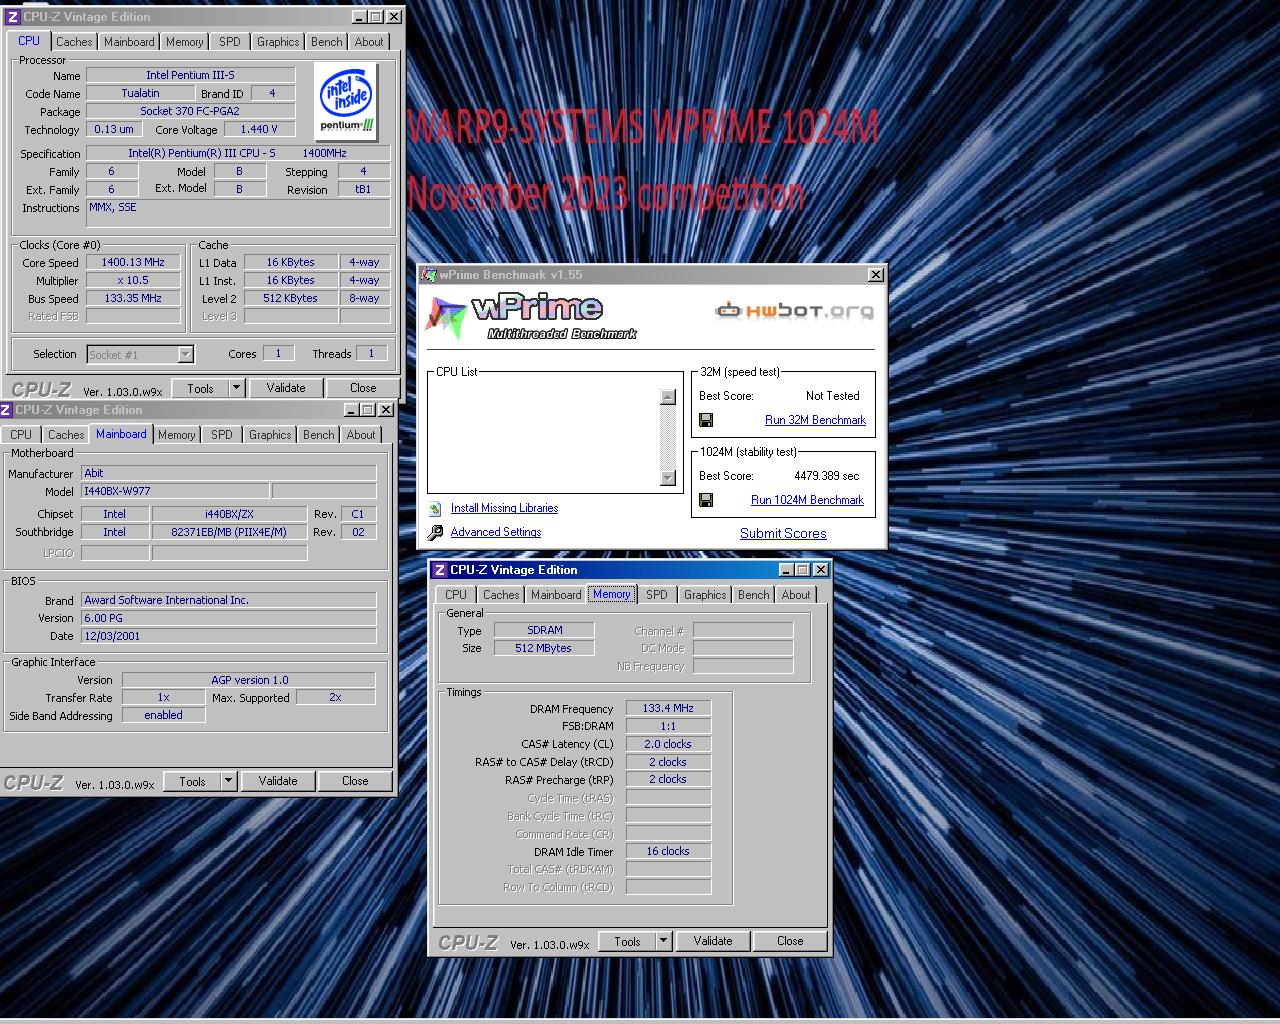Click the CPU-Z title bar icon in the CPU window

(x=14, y=17)
